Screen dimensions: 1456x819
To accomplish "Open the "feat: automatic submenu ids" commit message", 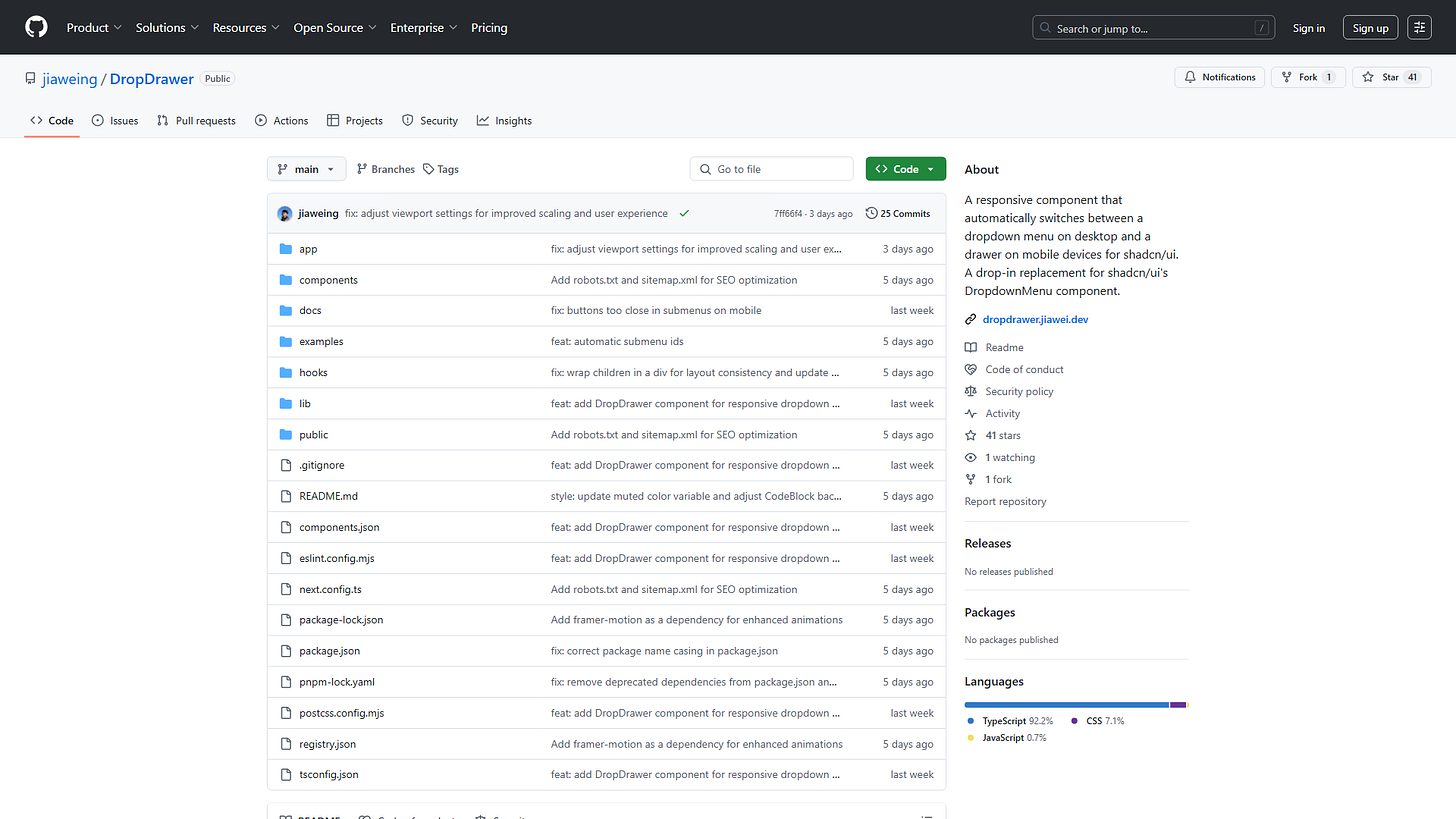I will (617, 341).
